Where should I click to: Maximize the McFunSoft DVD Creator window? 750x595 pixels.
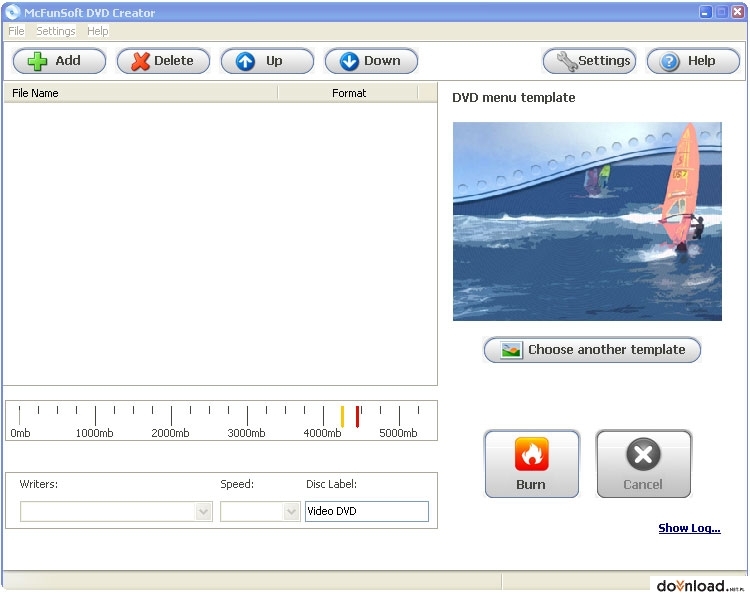pyautogui.click(x=722, y=12)
